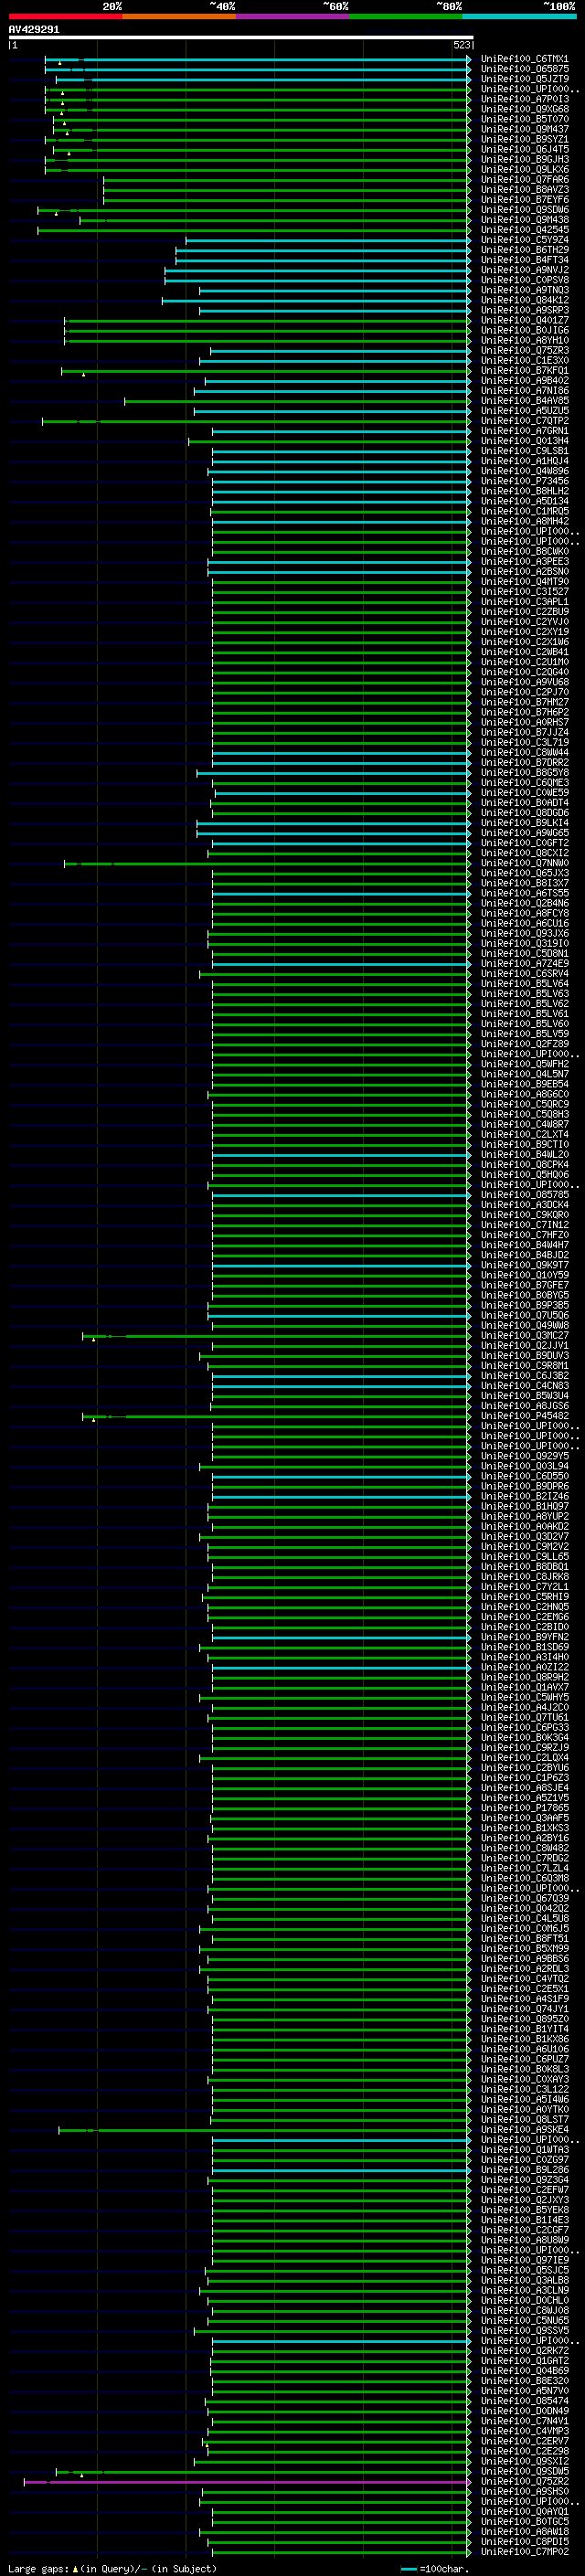Click the UniRef100_B7KFQ1 entry

coord(524,370)
